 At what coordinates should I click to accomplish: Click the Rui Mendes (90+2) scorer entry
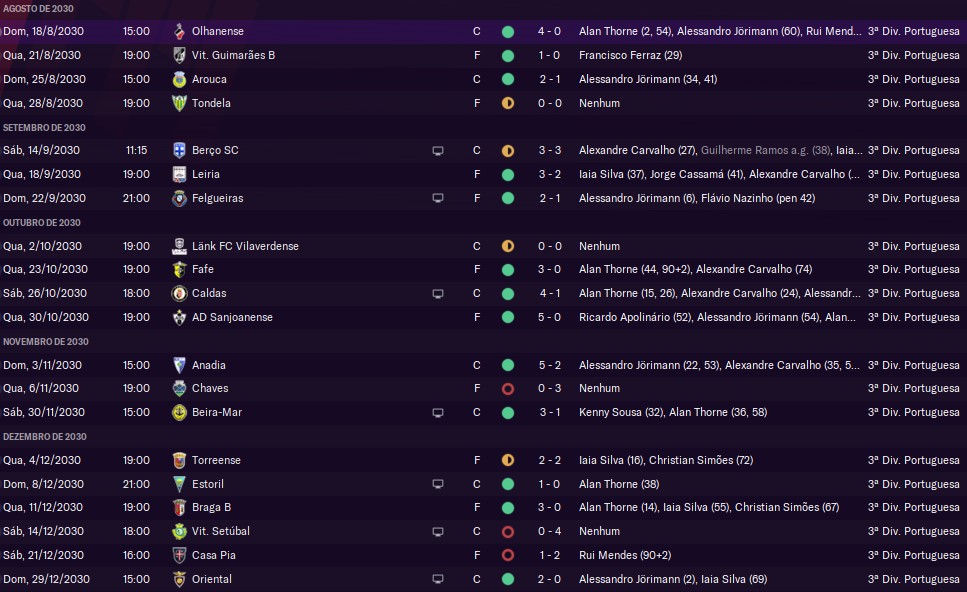(625, 555)
